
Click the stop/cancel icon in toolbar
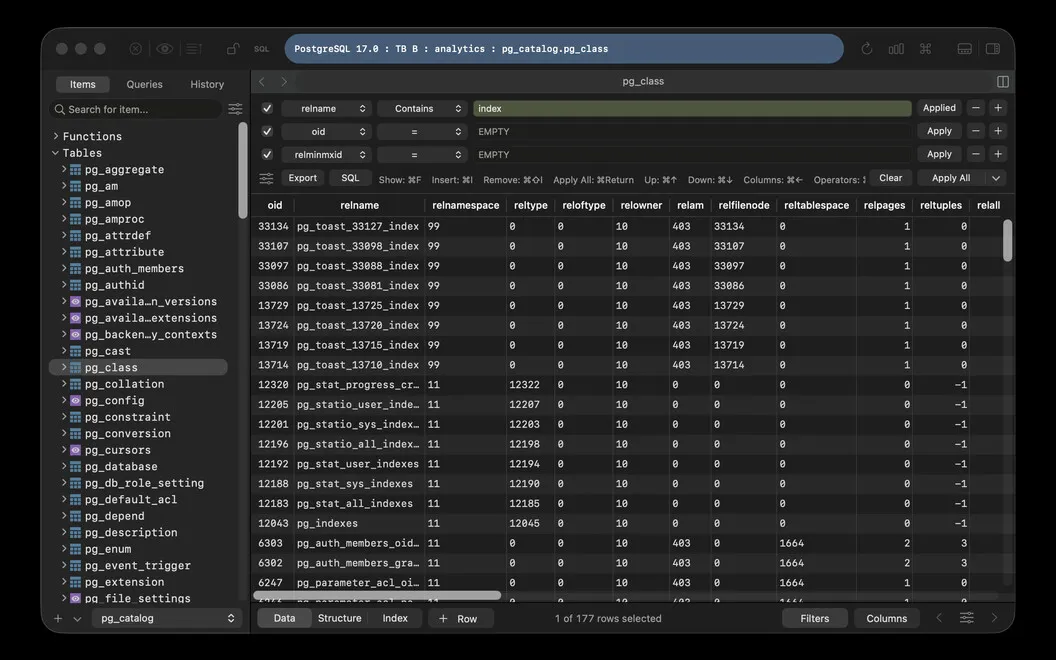click(x=135, y=48)
